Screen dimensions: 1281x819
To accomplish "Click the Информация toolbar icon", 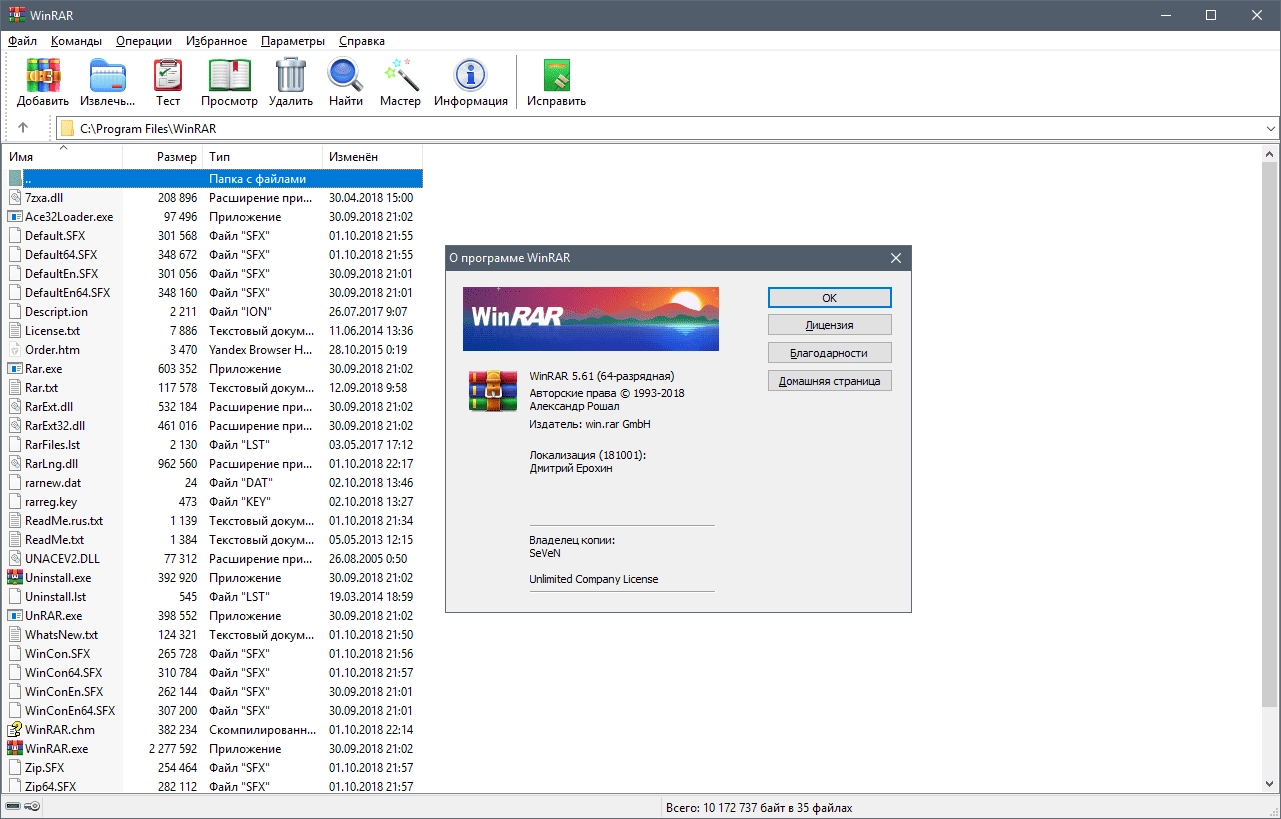I will [x=470, y=75].
